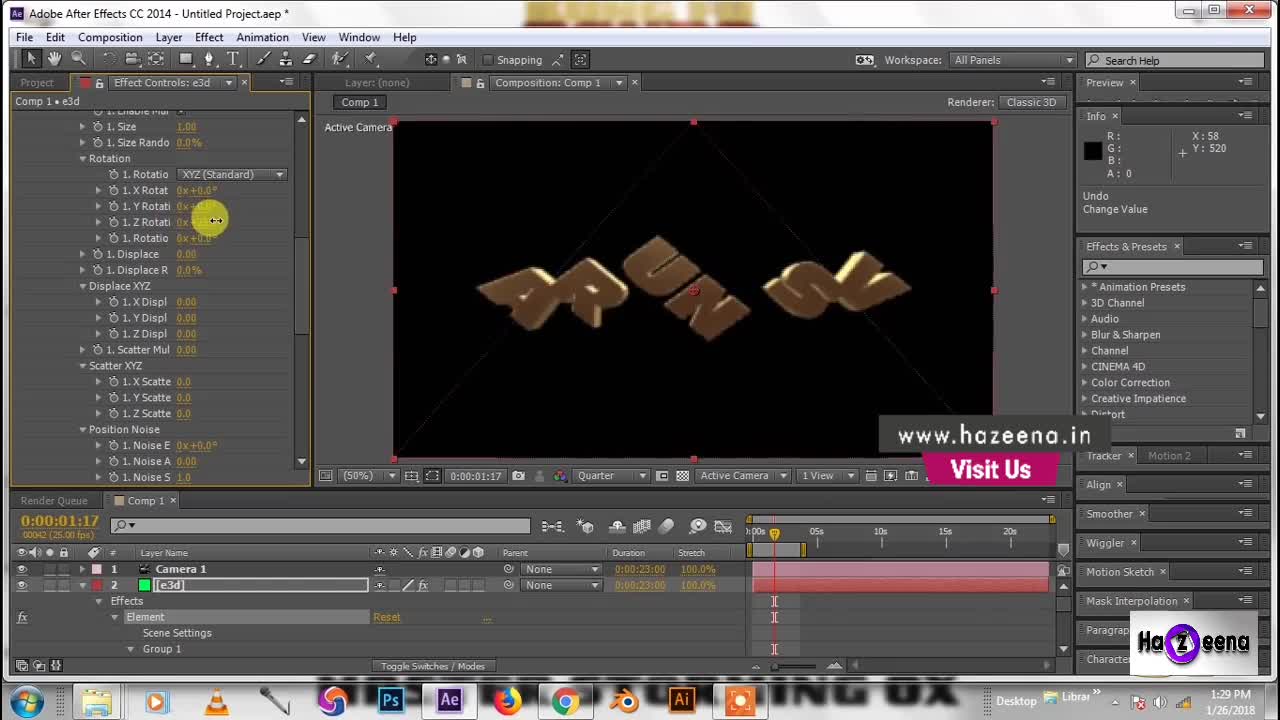Click the Classic 3D renderer button
The width and height of the screenshot is (1280, 720).
coord(1031,102)
